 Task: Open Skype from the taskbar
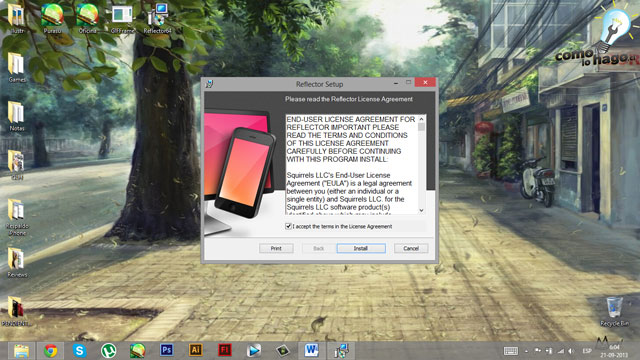pos(80,351)
